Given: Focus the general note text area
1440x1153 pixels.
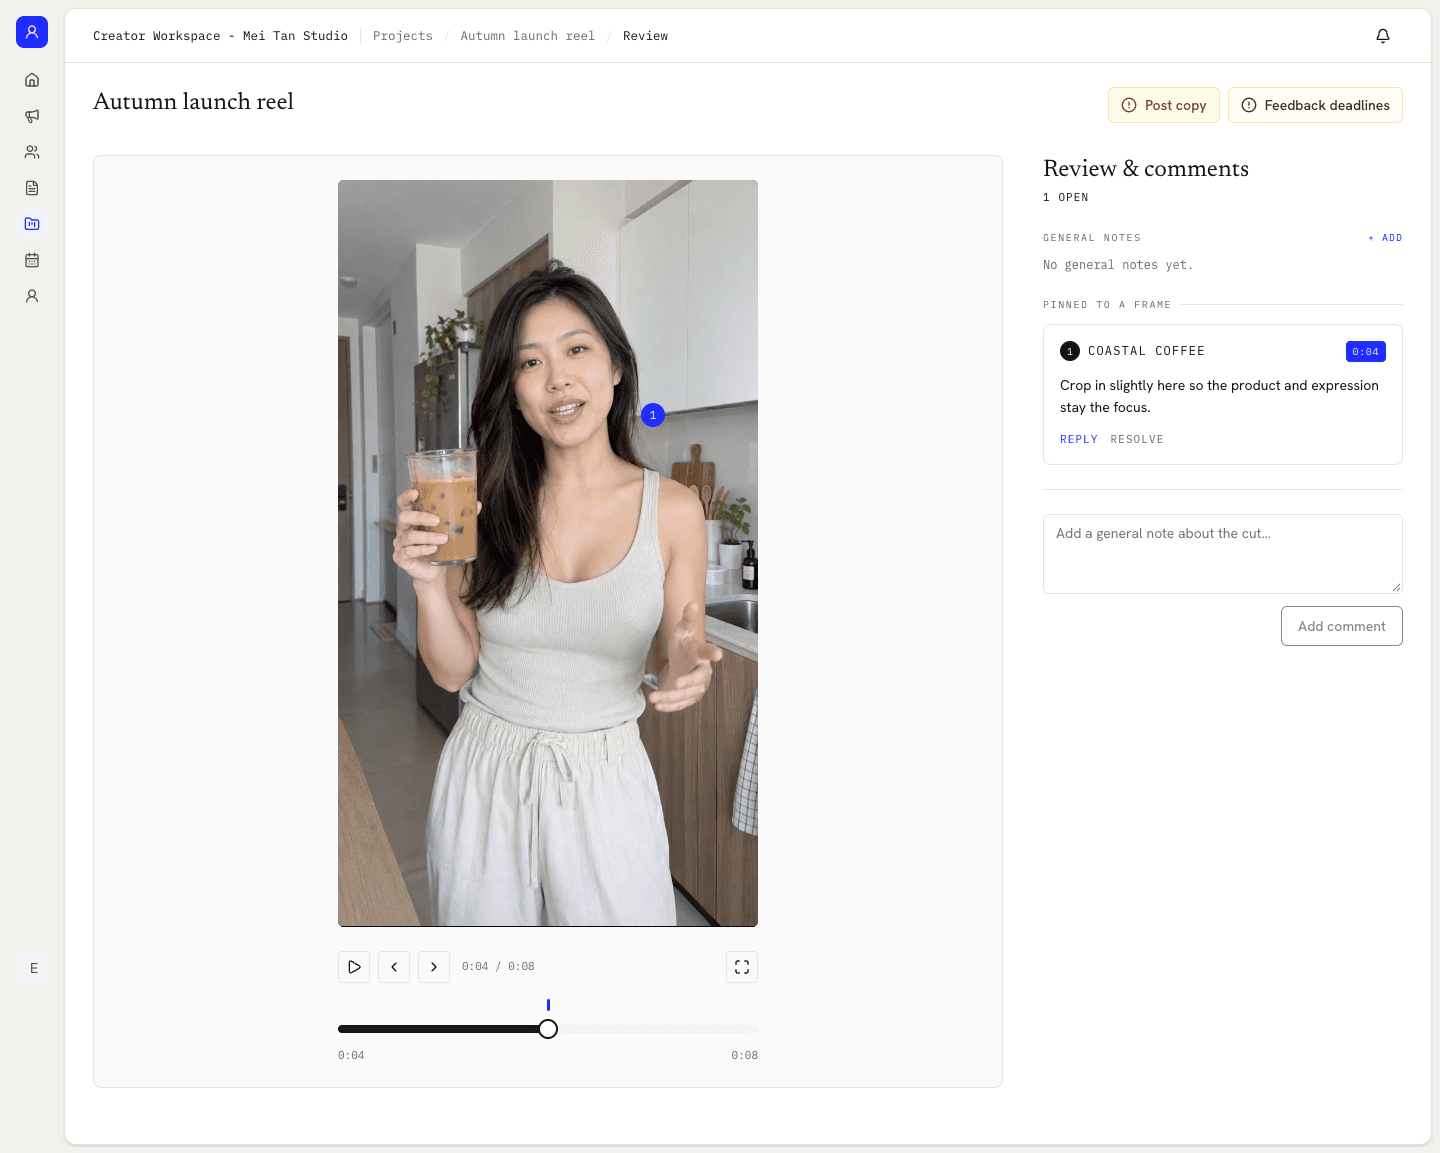Looking at the screenshot, I should point(1223,554).
